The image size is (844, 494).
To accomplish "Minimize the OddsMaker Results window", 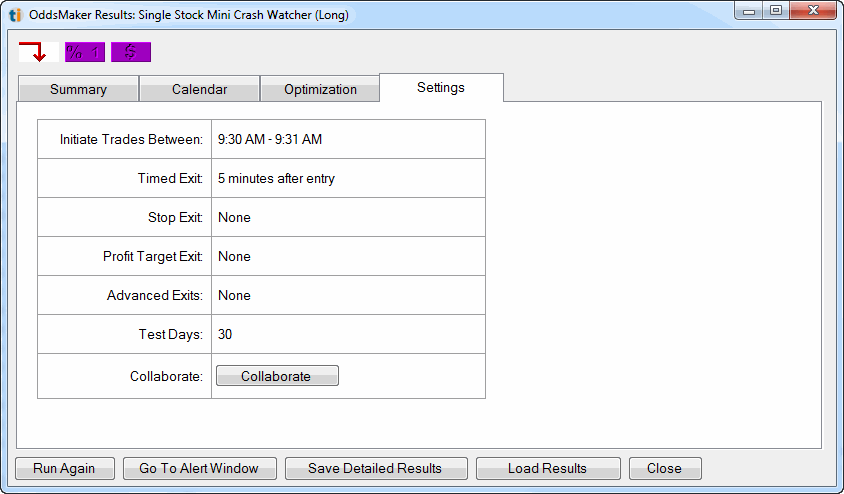I will pyautogui.click(x=751, y=11).
